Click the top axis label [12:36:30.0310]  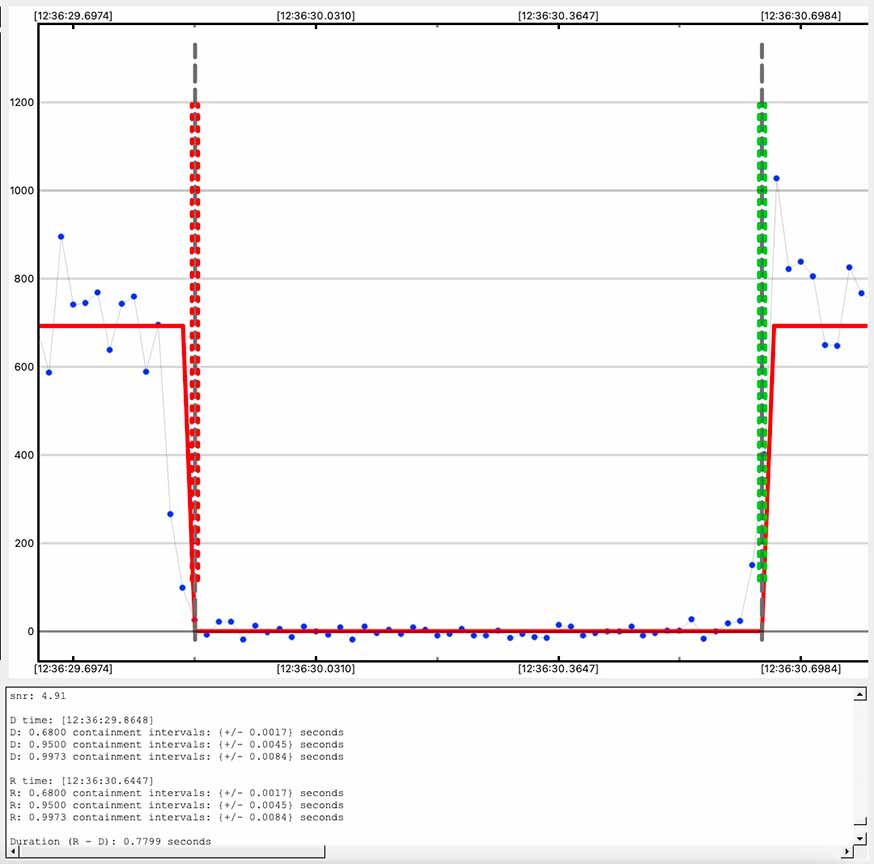[x=315, y=16]
